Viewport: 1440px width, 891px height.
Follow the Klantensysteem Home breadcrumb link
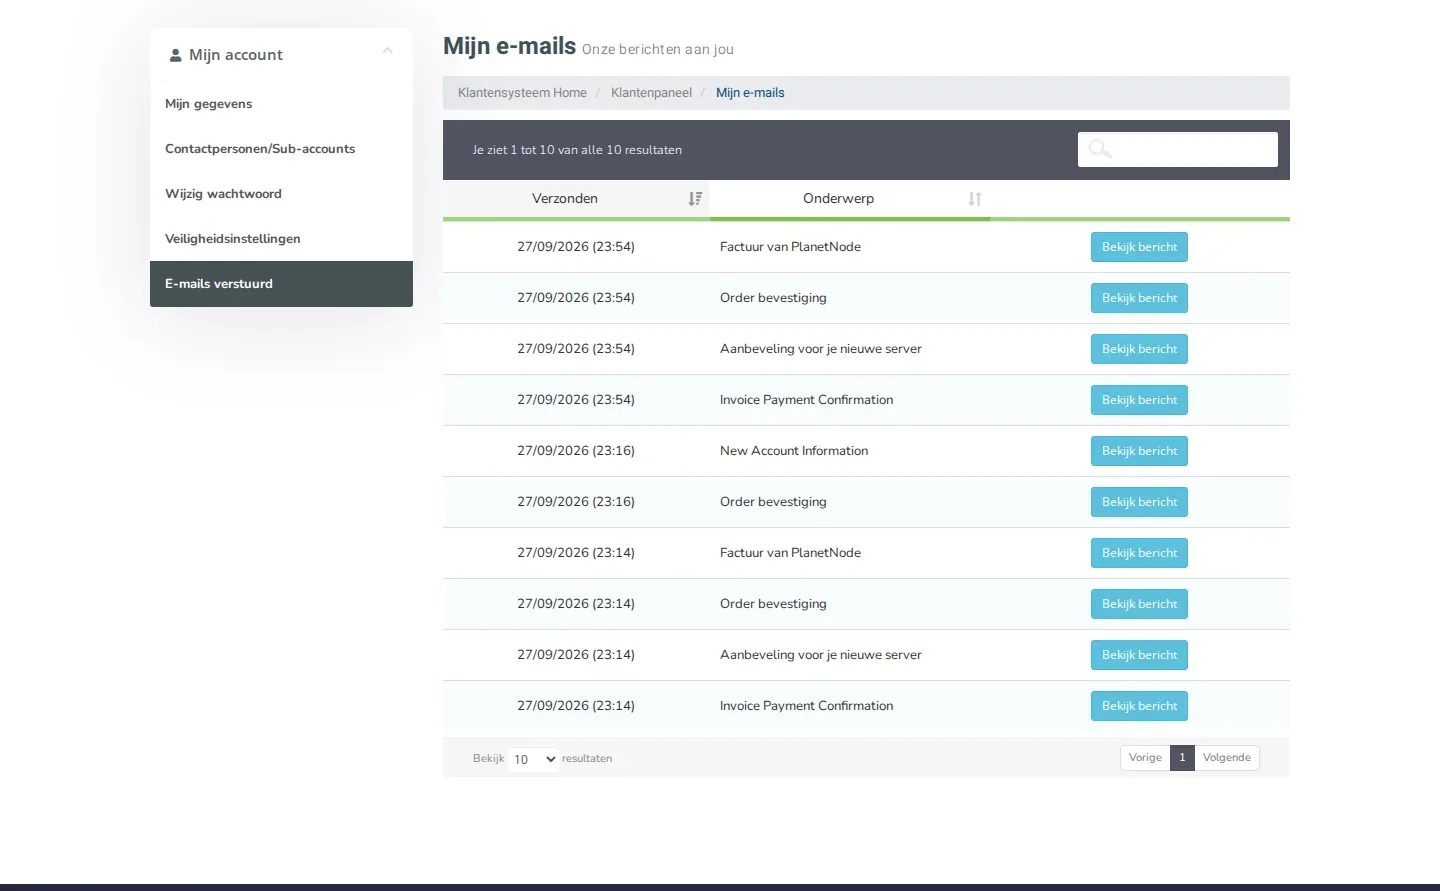pos(522,93)
